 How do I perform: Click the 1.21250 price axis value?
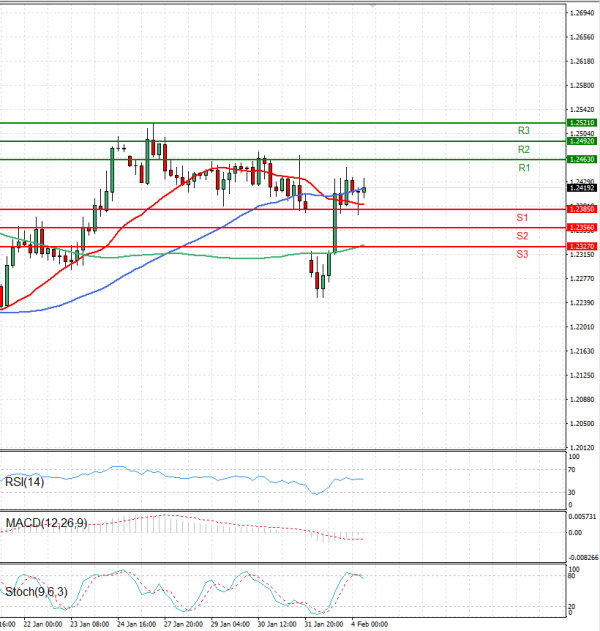click(x=582, y=375)
